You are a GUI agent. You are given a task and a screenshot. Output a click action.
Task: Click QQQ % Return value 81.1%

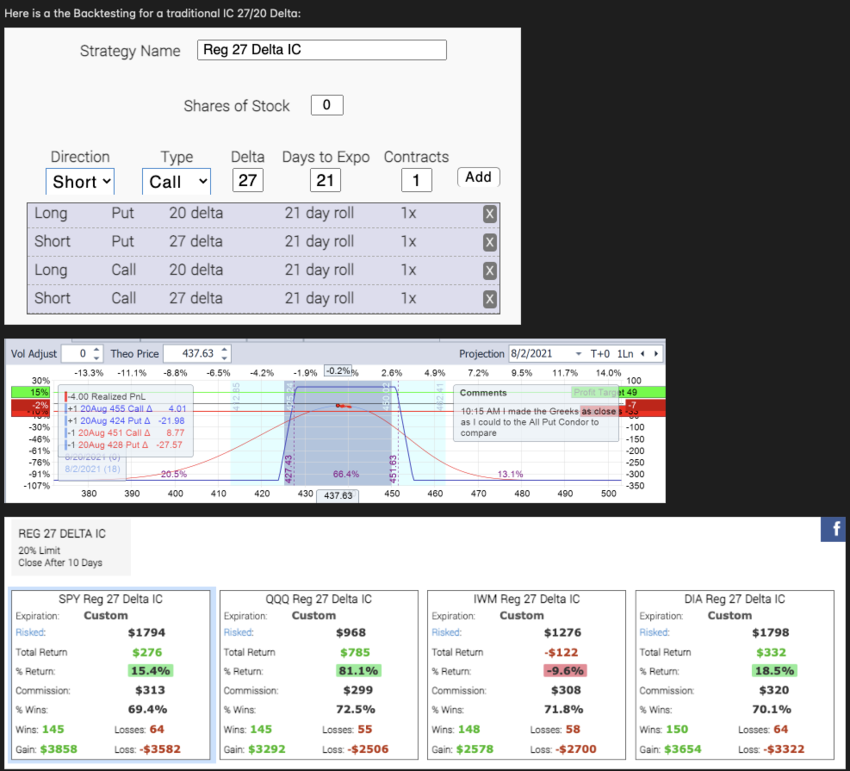tap(358, 671)
